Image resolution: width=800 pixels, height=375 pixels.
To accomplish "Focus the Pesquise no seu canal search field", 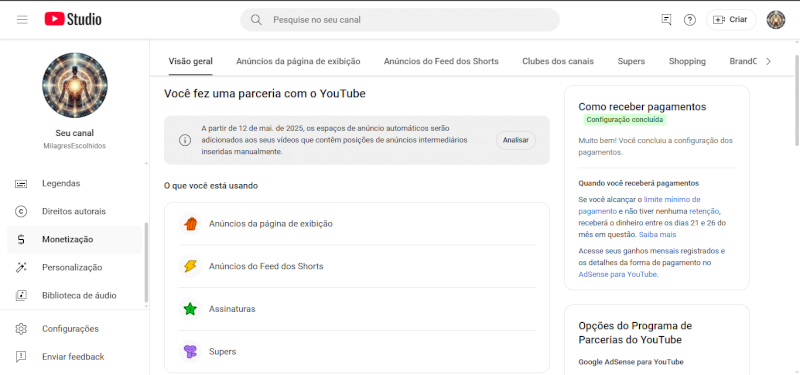I will [x=399, y=20].
